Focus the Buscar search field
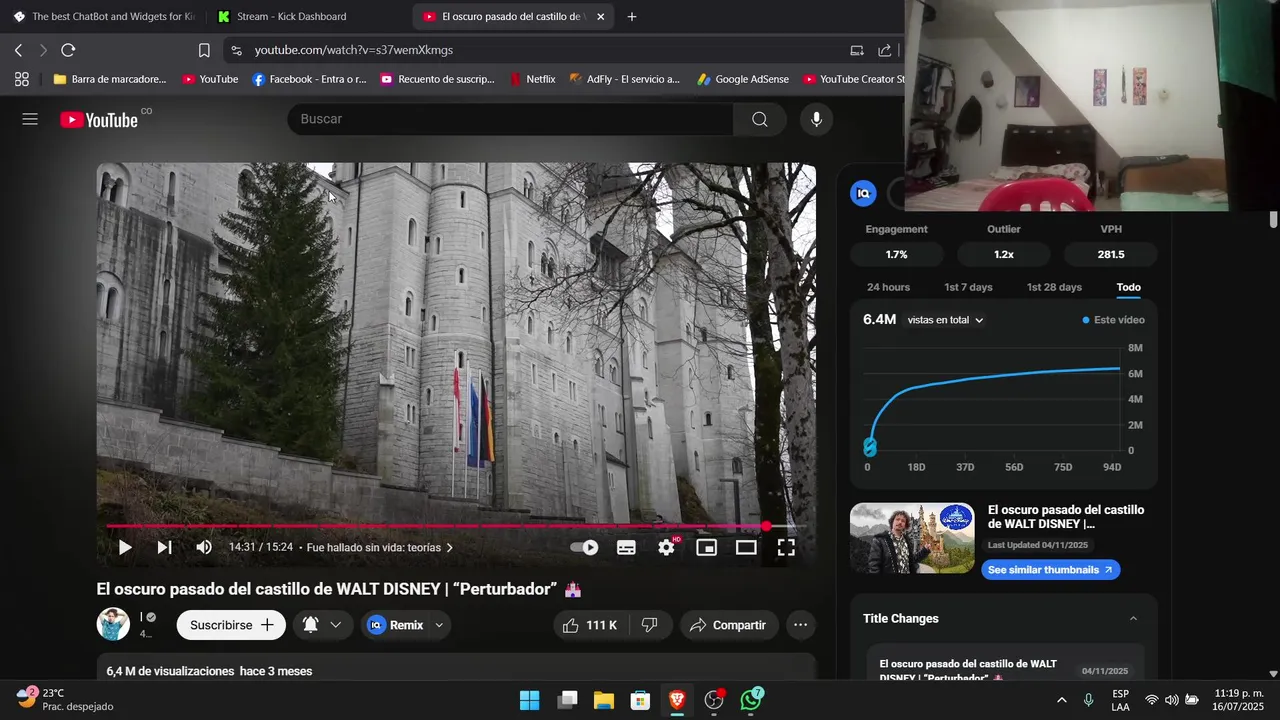Image resolution: width=1280 pixels, height=720 pixels. 510,119
